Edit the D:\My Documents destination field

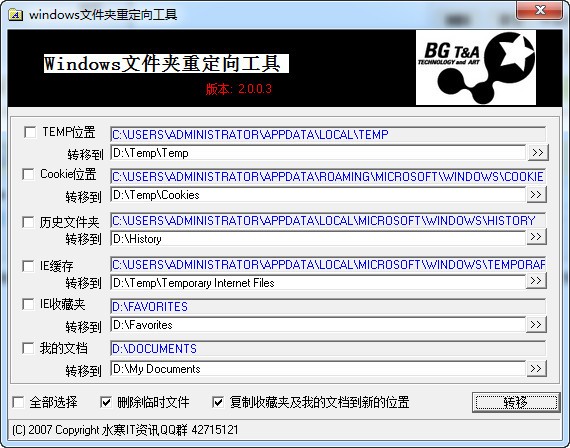coord(318,369)
